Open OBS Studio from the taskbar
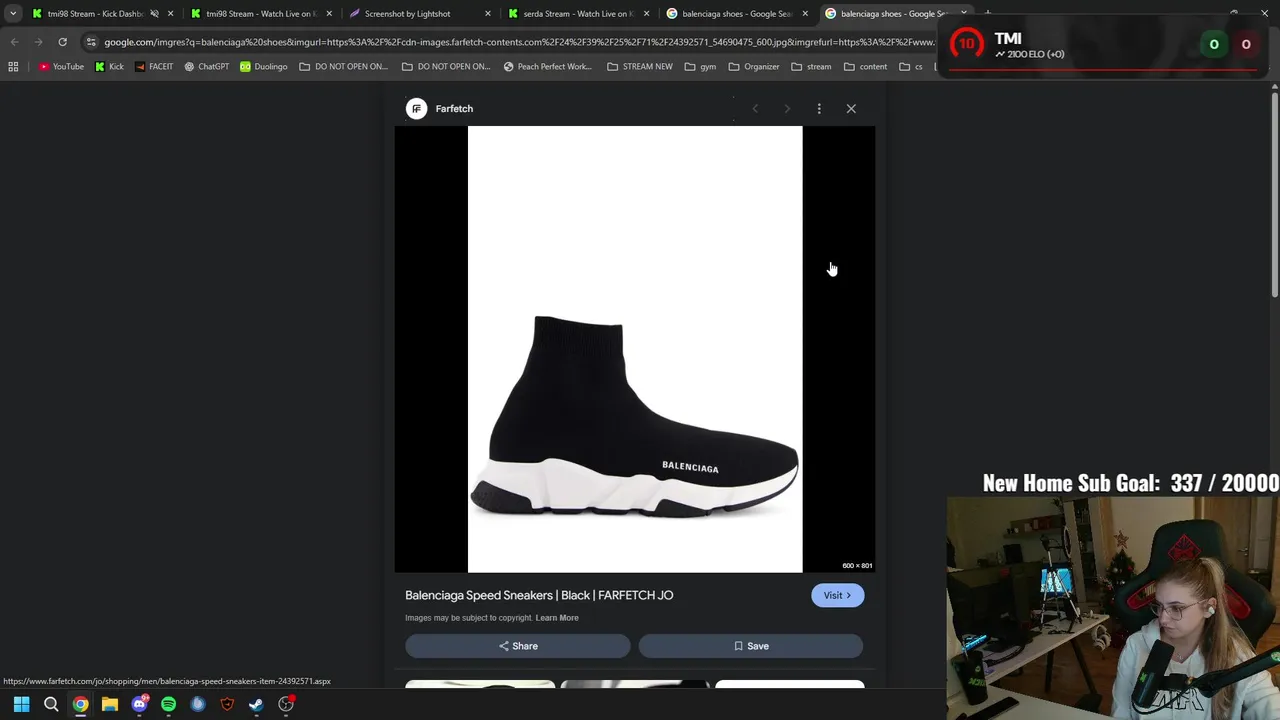The height and width of the screenshot is (720, 1280). pos(286,704)
